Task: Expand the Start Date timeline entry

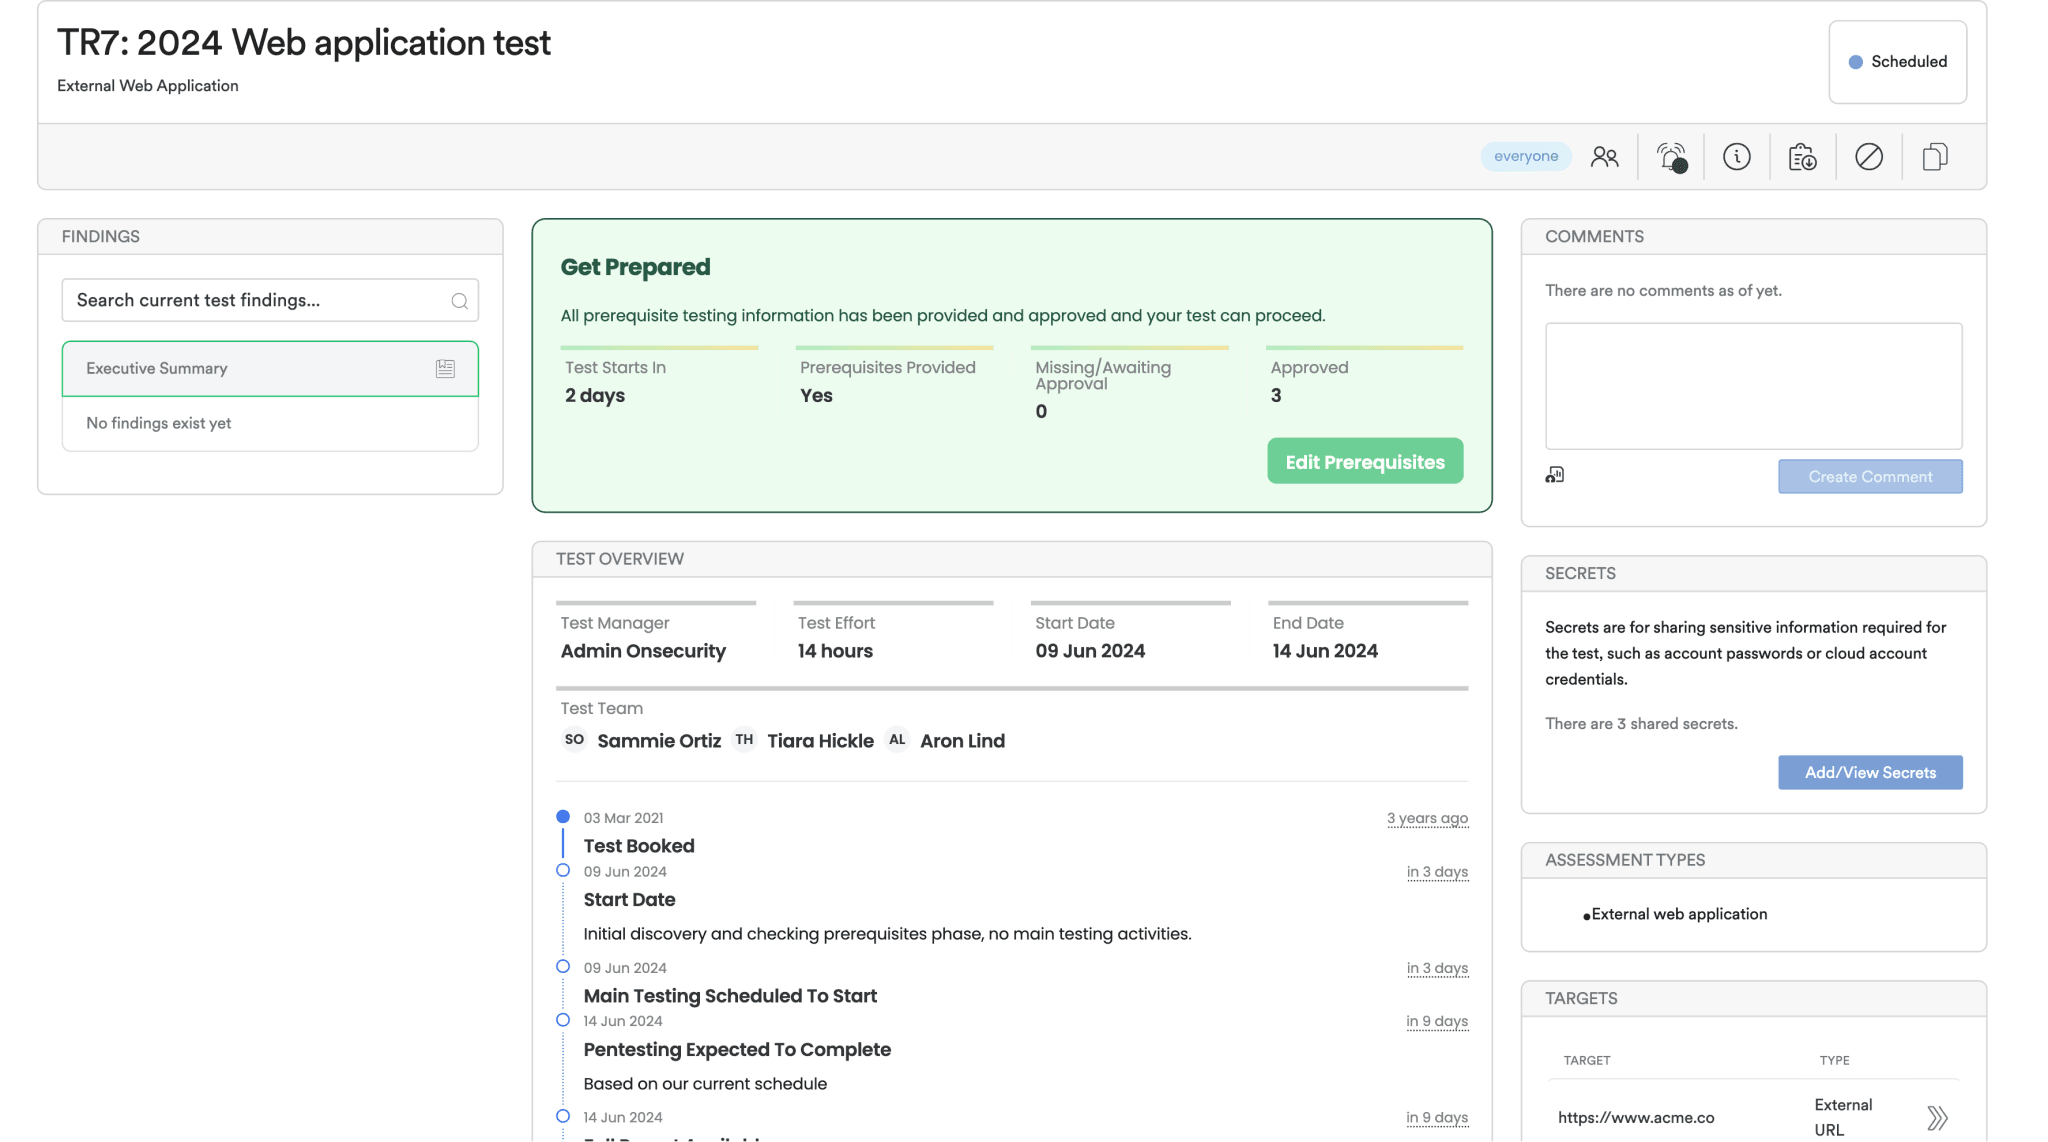Action: pos(562,870)
